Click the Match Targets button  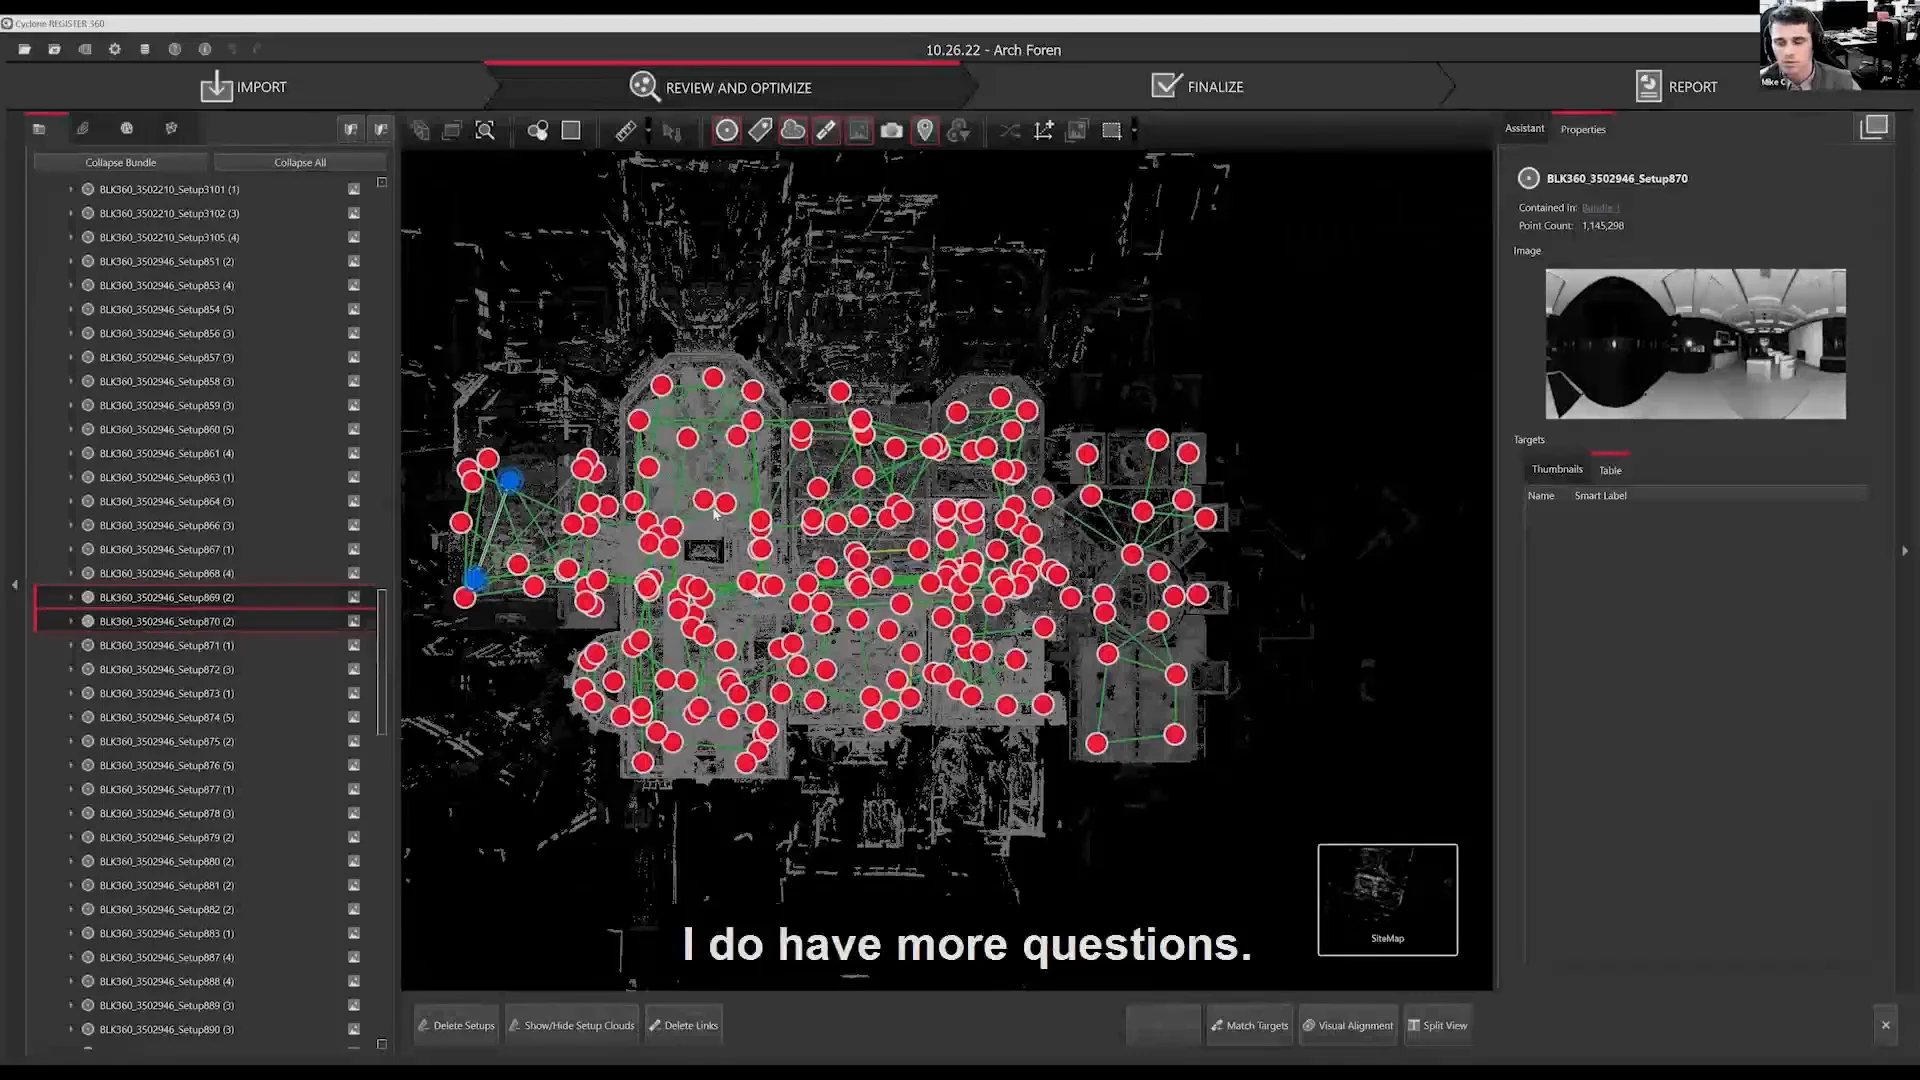coord(1250,1025)
